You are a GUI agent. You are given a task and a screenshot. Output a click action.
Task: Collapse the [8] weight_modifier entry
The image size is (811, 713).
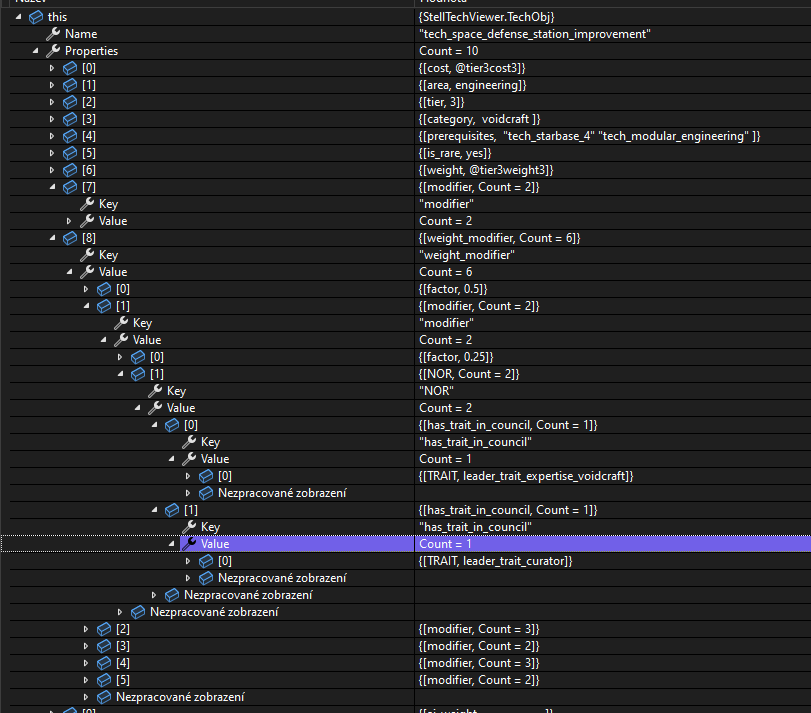pyautogui.click(x=53, y=238)
